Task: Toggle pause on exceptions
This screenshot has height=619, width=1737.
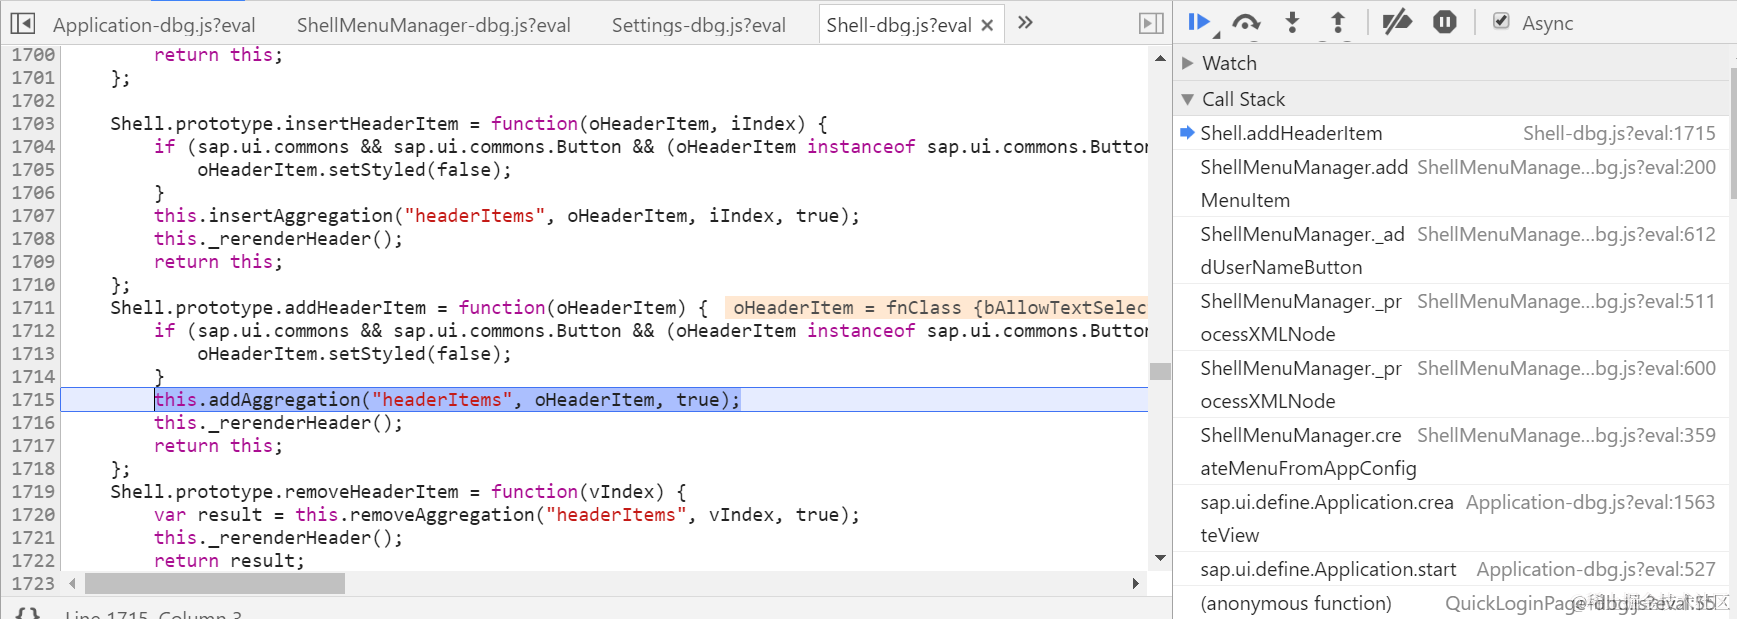Action: click(x=1444, y=22)
